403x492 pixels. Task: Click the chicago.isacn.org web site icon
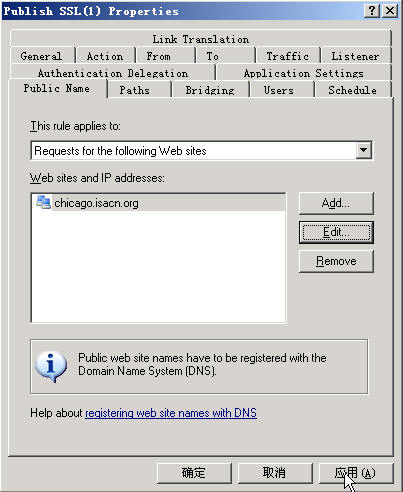click(43, 202)
